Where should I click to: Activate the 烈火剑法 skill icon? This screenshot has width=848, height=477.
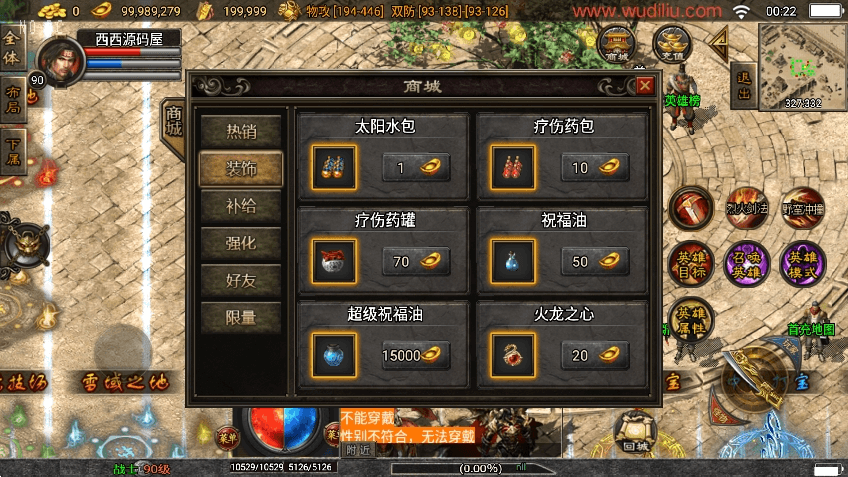[747, 208]
